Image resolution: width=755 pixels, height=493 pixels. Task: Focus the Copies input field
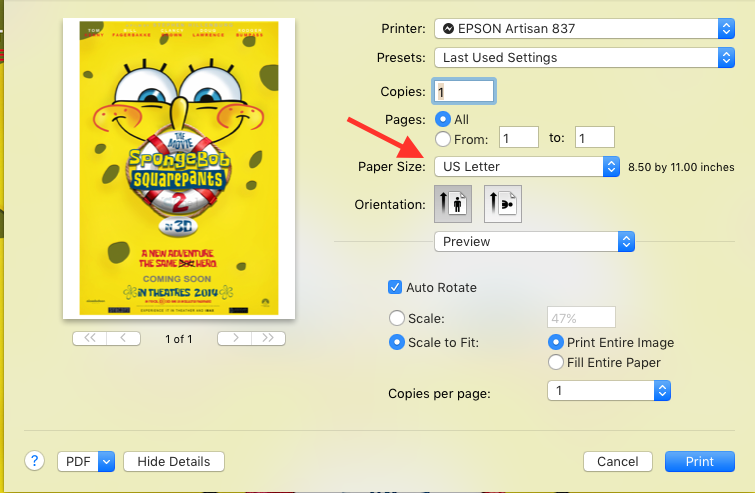click(x=464, y=91)
